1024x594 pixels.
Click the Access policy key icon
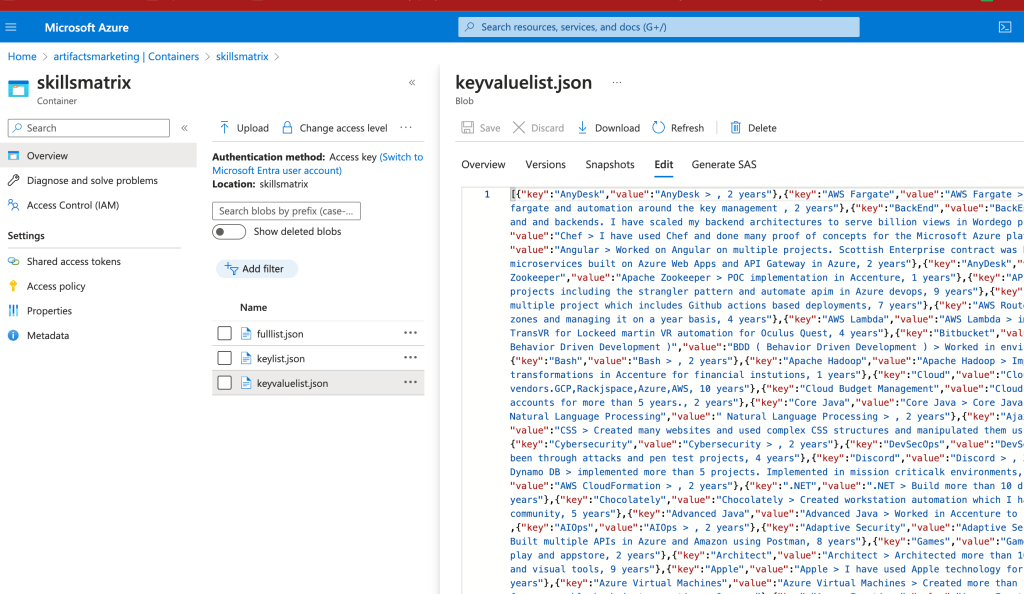pyautogui.click(x=13, y=286)
